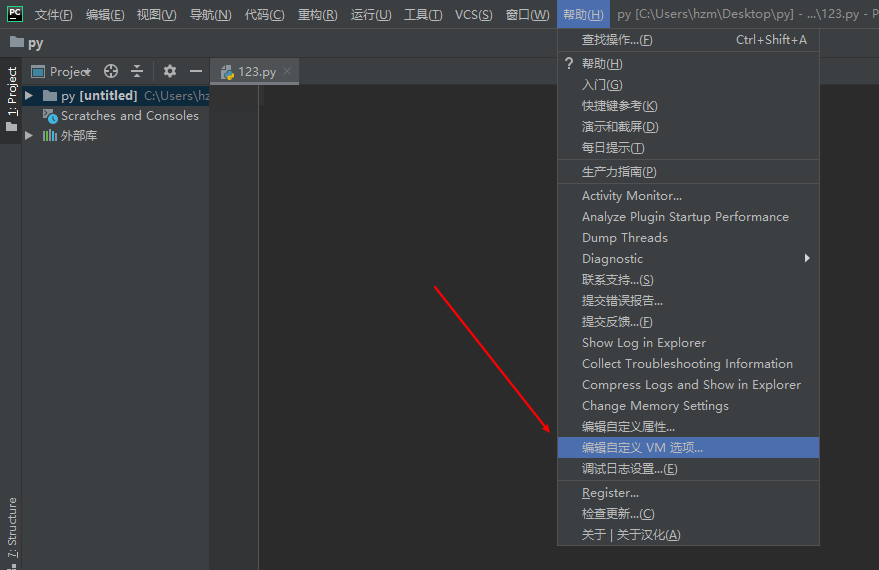Select Change Memory Settings

click(688, 406)
